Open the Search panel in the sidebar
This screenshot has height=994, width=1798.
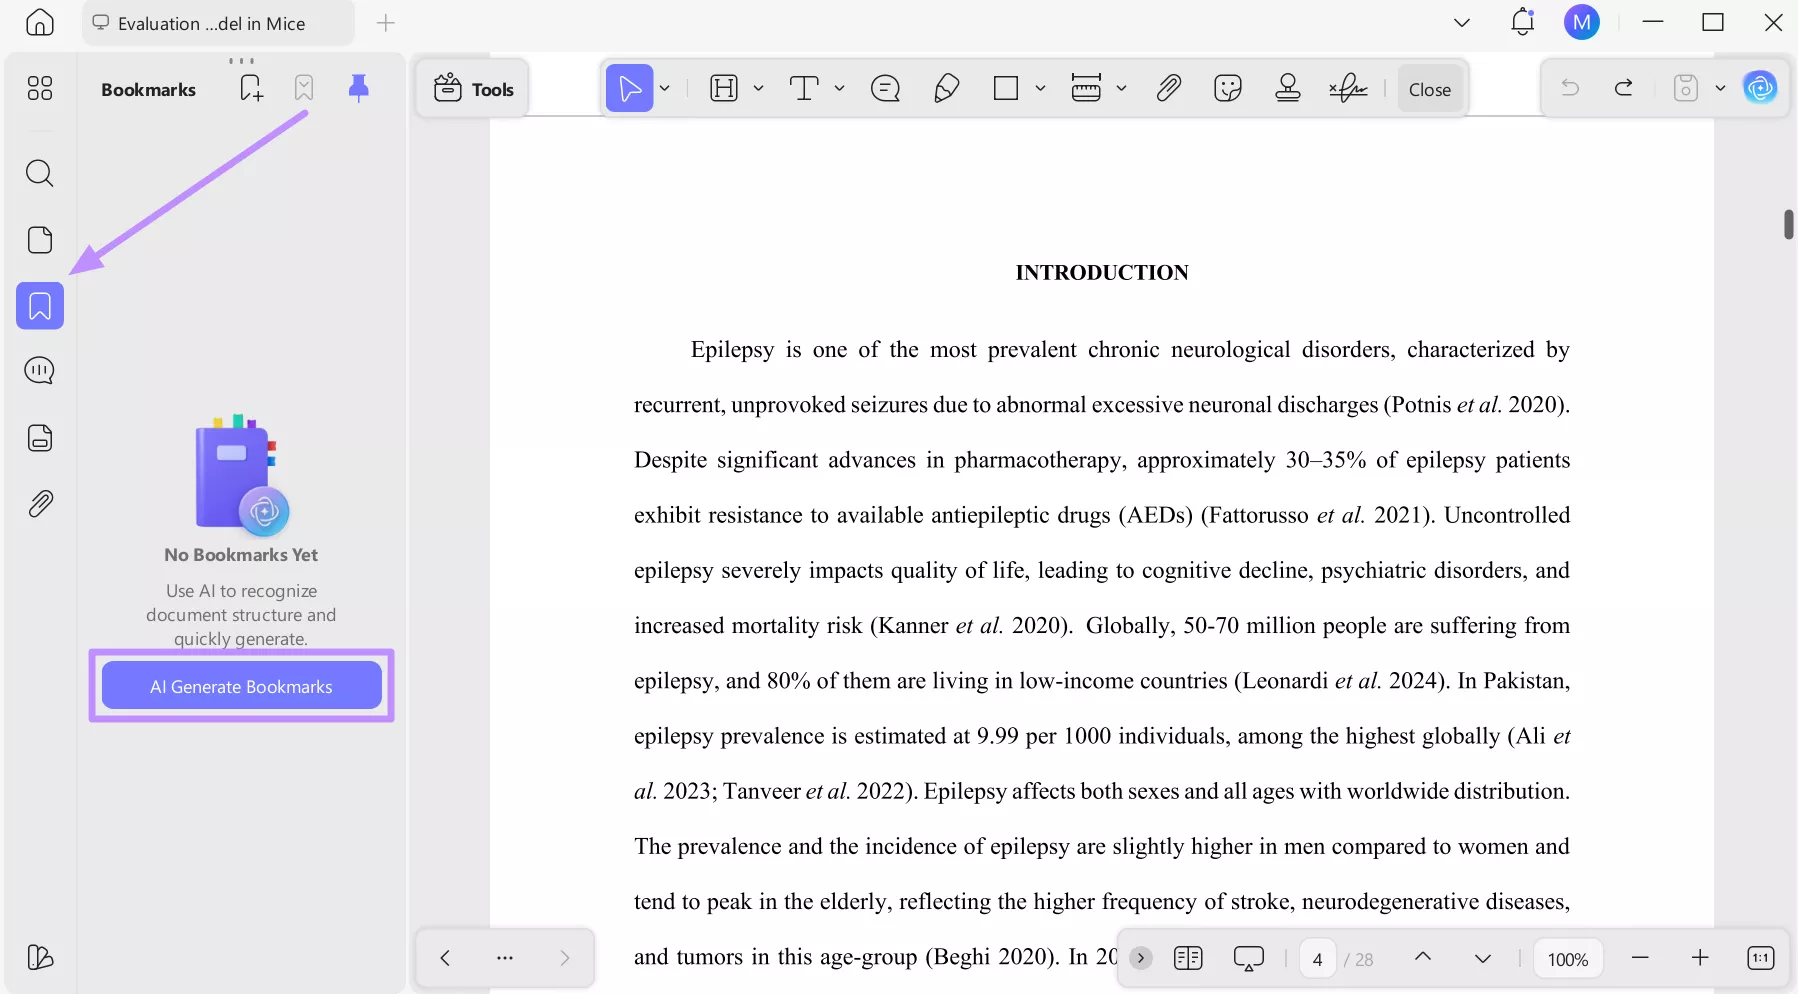pos(40,173)
